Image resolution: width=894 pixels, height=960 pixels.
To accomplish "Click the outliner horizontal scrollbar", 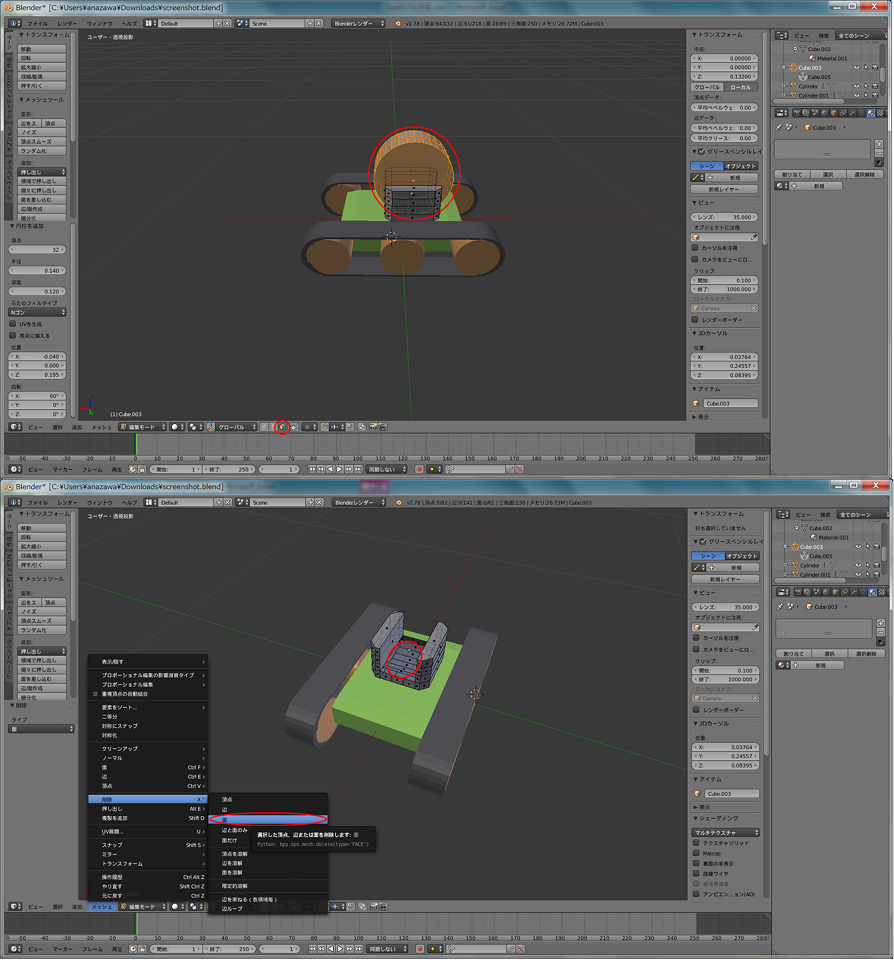I will tap(809, 101).
